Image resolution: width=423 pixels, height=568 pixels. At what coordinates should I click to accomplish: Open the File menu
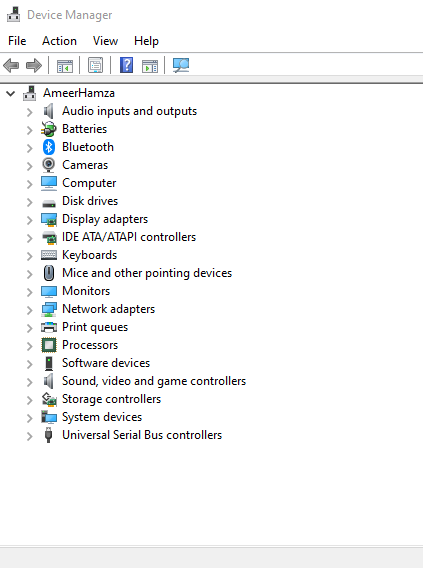[17, 41]
